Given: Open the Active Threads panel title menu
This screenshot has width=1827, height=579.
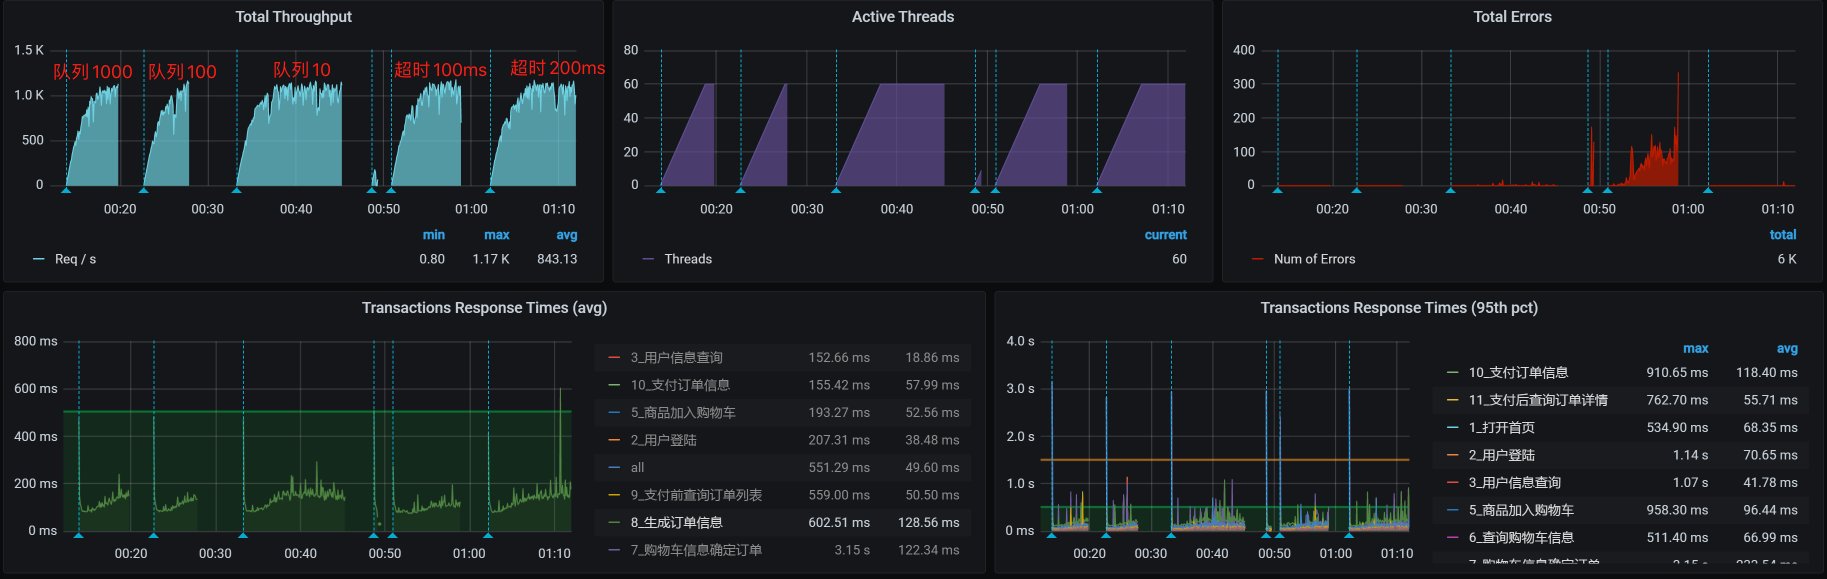Looking at the screenshot, I should [x=902, y=17].
